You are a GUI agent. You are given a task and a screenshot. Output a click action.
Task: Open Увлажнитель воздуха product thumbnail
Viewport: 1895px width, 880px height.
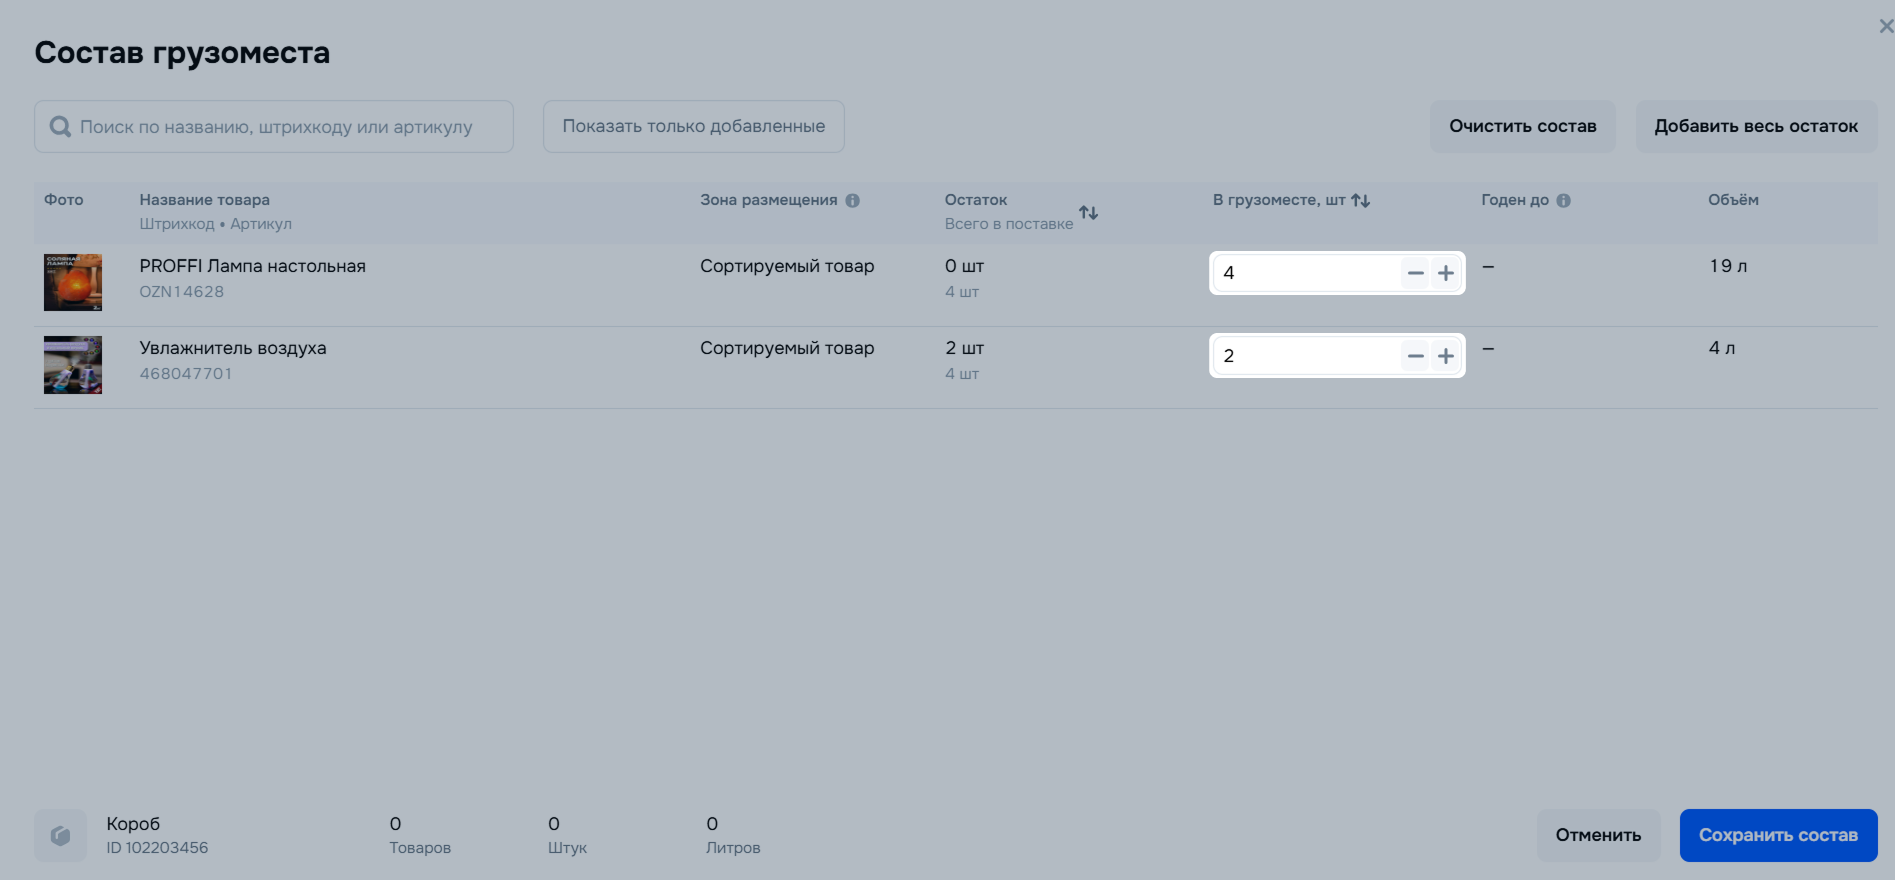point(73,365)
